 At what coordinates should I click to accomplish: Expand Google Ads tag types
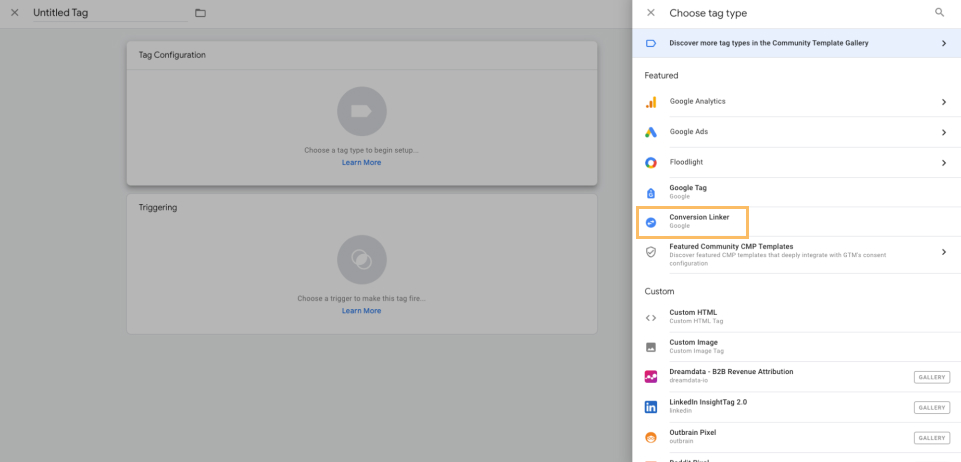[944, 132]
